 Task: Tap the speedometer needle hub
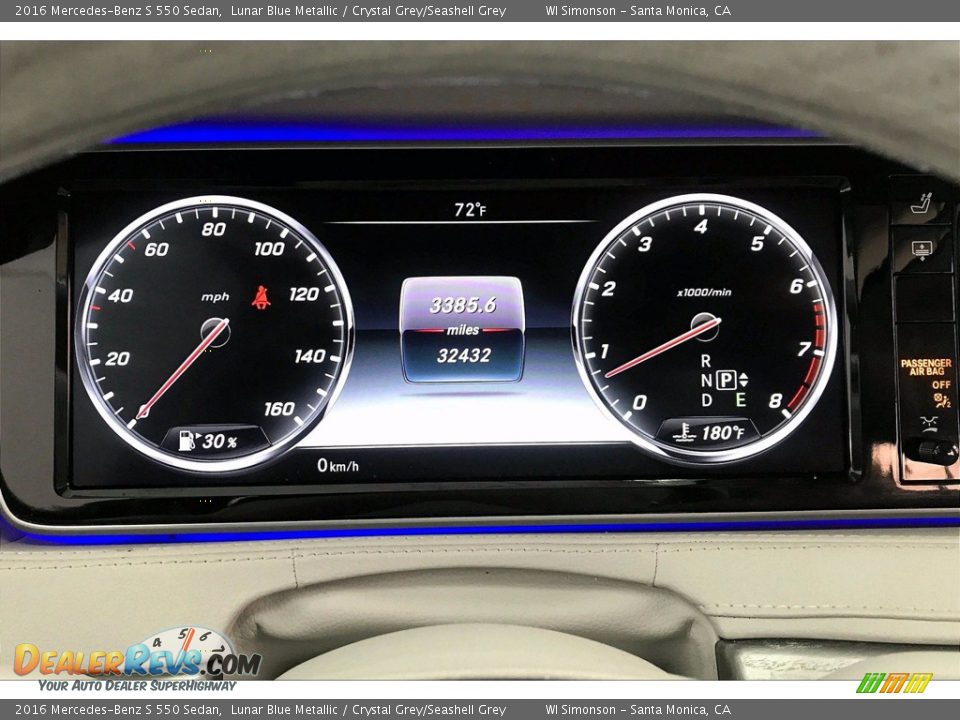point(216,333)
